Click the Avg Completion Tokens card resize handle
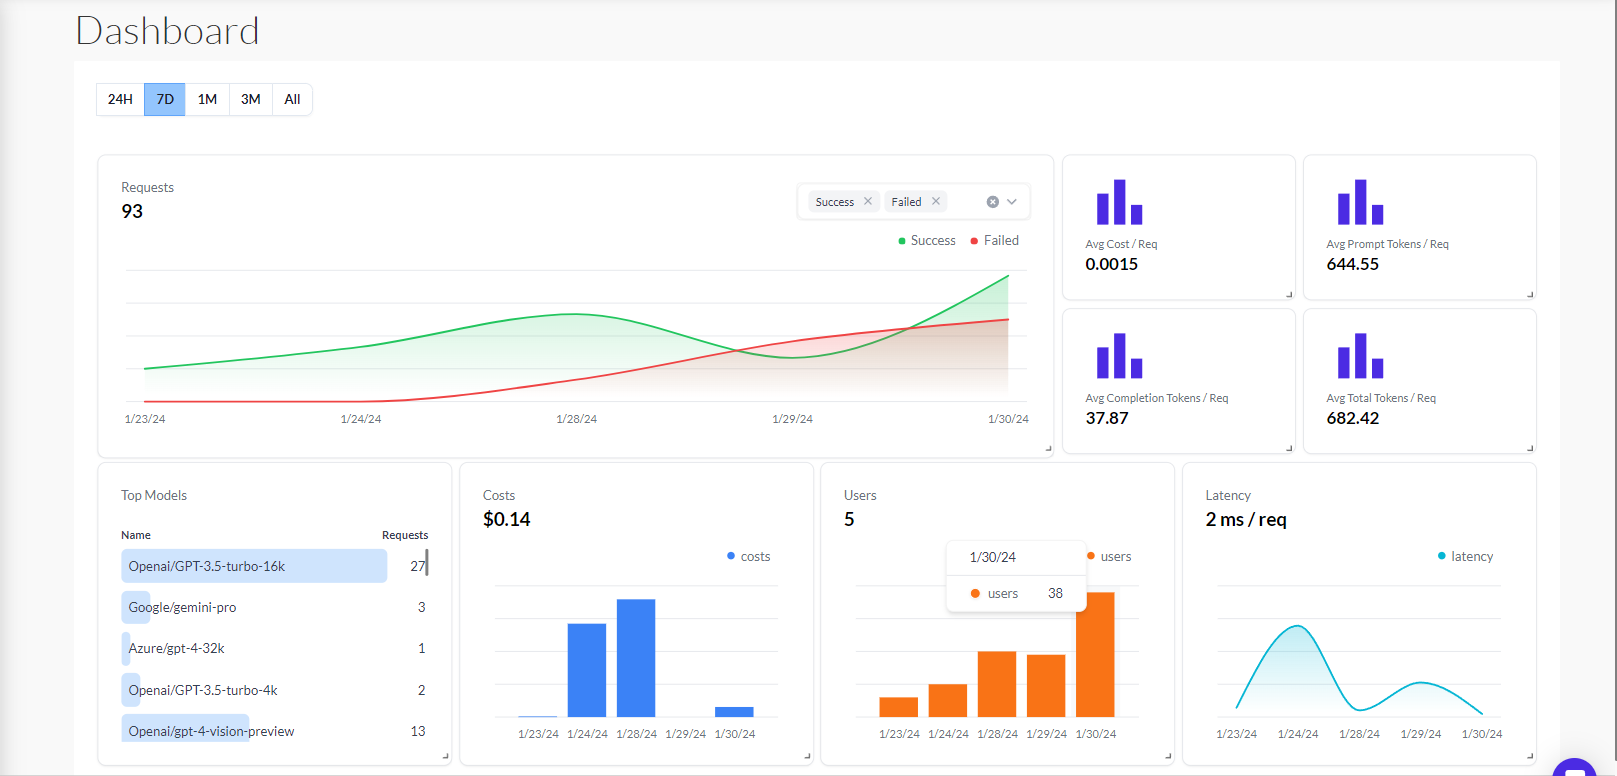 click(x=1289, y=448)
